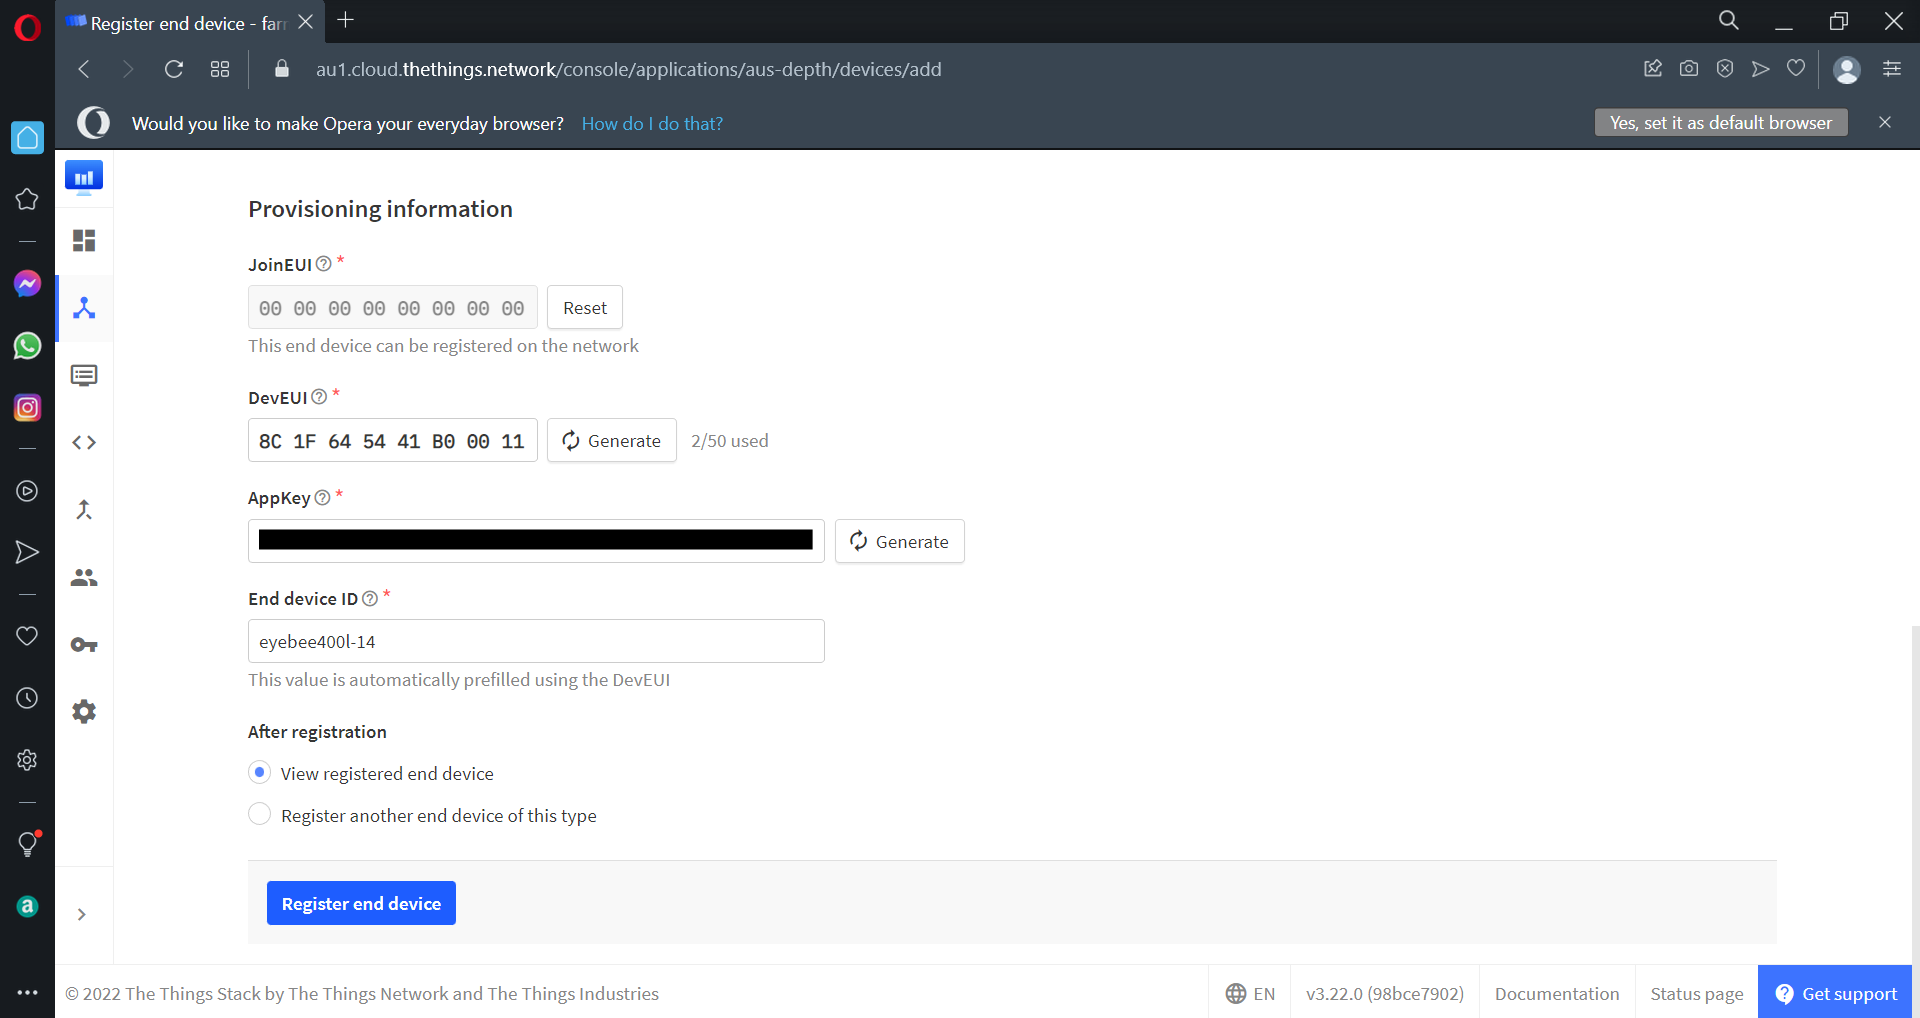Generate a new DevEUI
The image size is (1920, 1018).
pyautogui.click(x=612, y=441)
